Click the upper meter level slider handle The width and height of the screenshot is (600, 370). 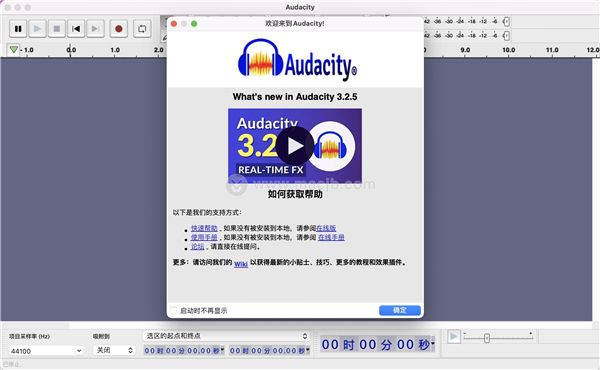click(506, 21)
